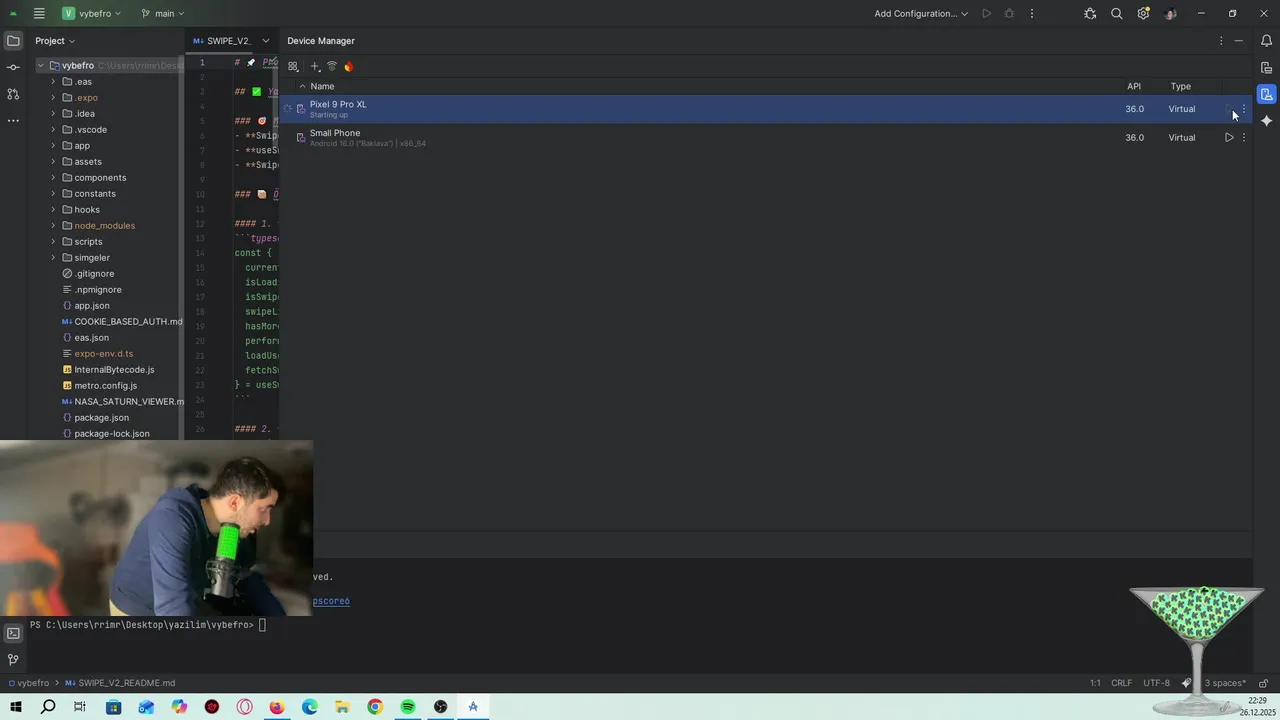Show more tool windows ellipsis
This screenshot has height=720, width=1280.
coord(13,120)
